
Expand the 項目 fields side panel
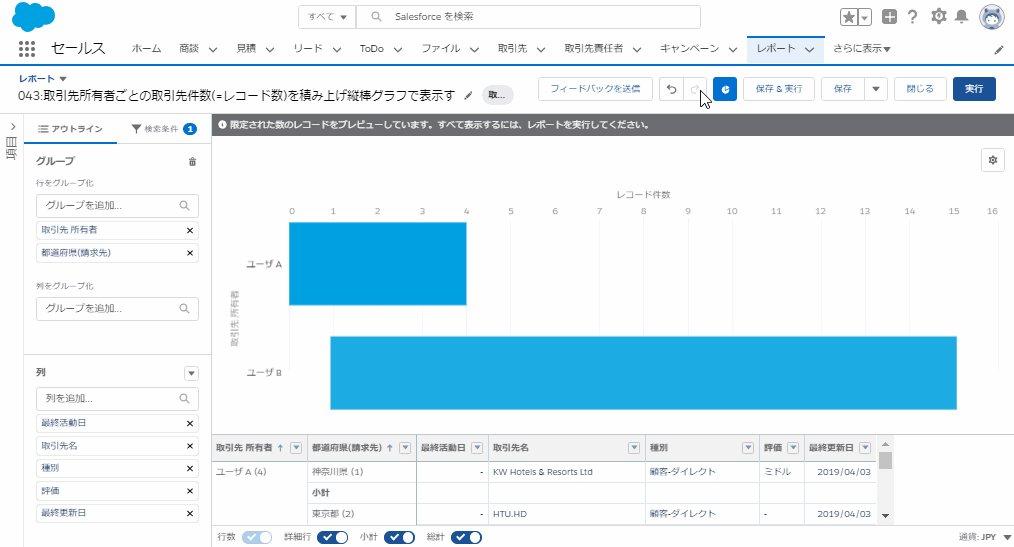click(12, 127)
